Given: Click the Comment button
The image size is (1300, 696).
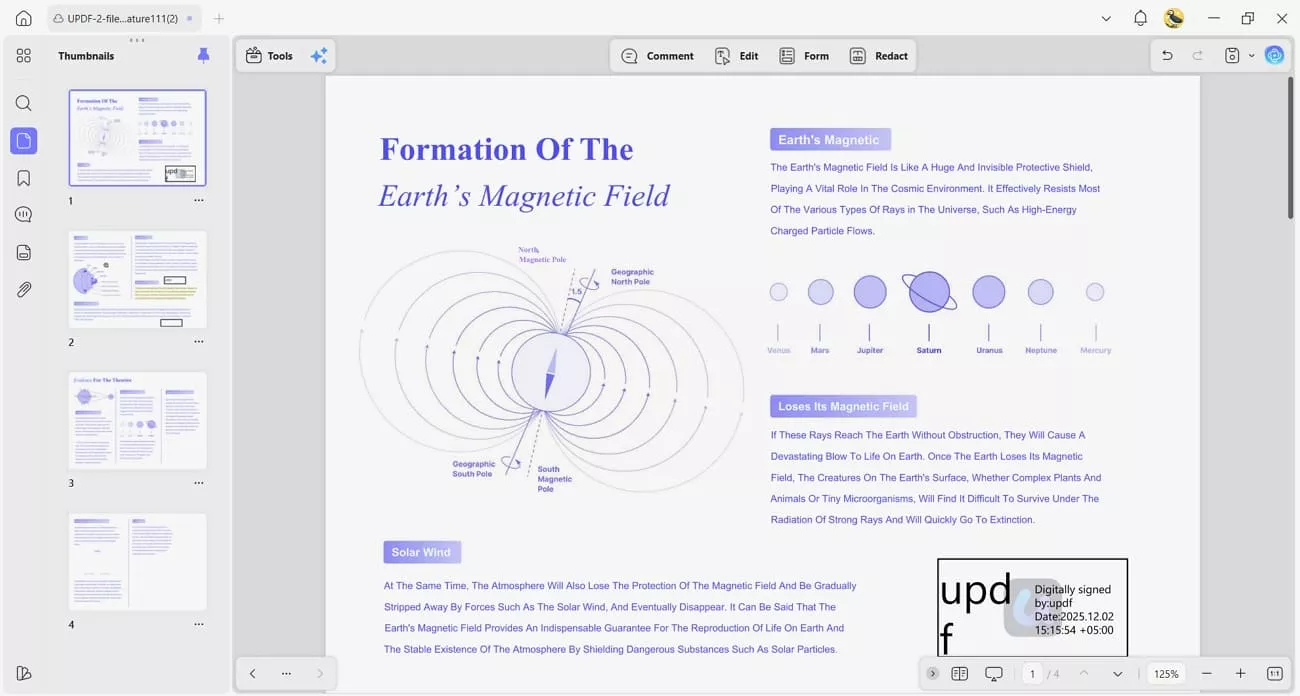Looking at the screenshot, I should click(x=657, y=56).
